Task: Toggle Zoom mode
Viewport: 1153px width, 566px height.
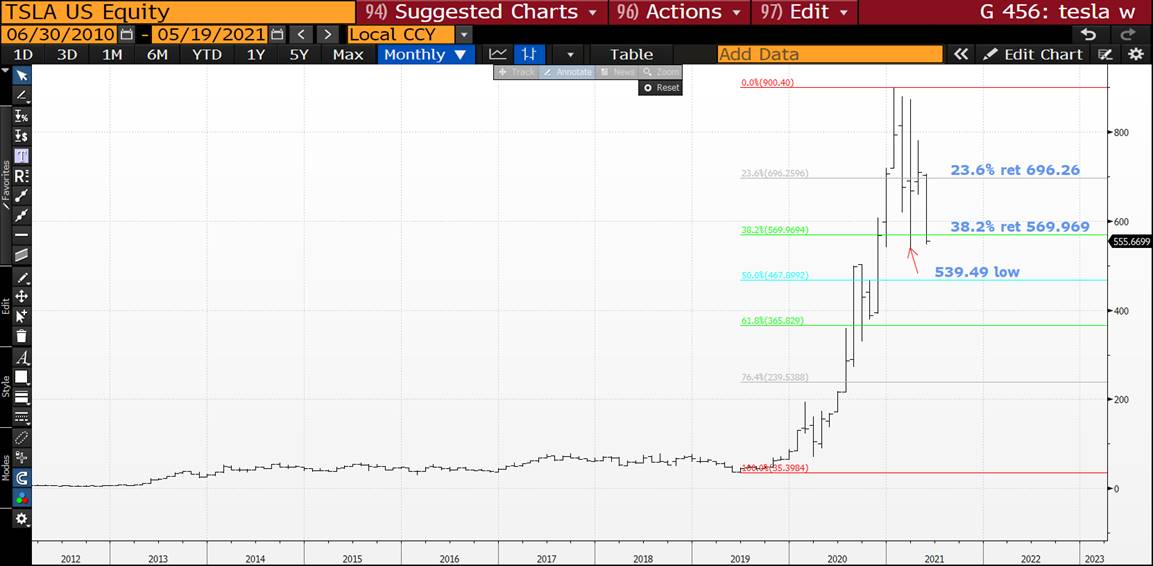Action: (661, 72)
